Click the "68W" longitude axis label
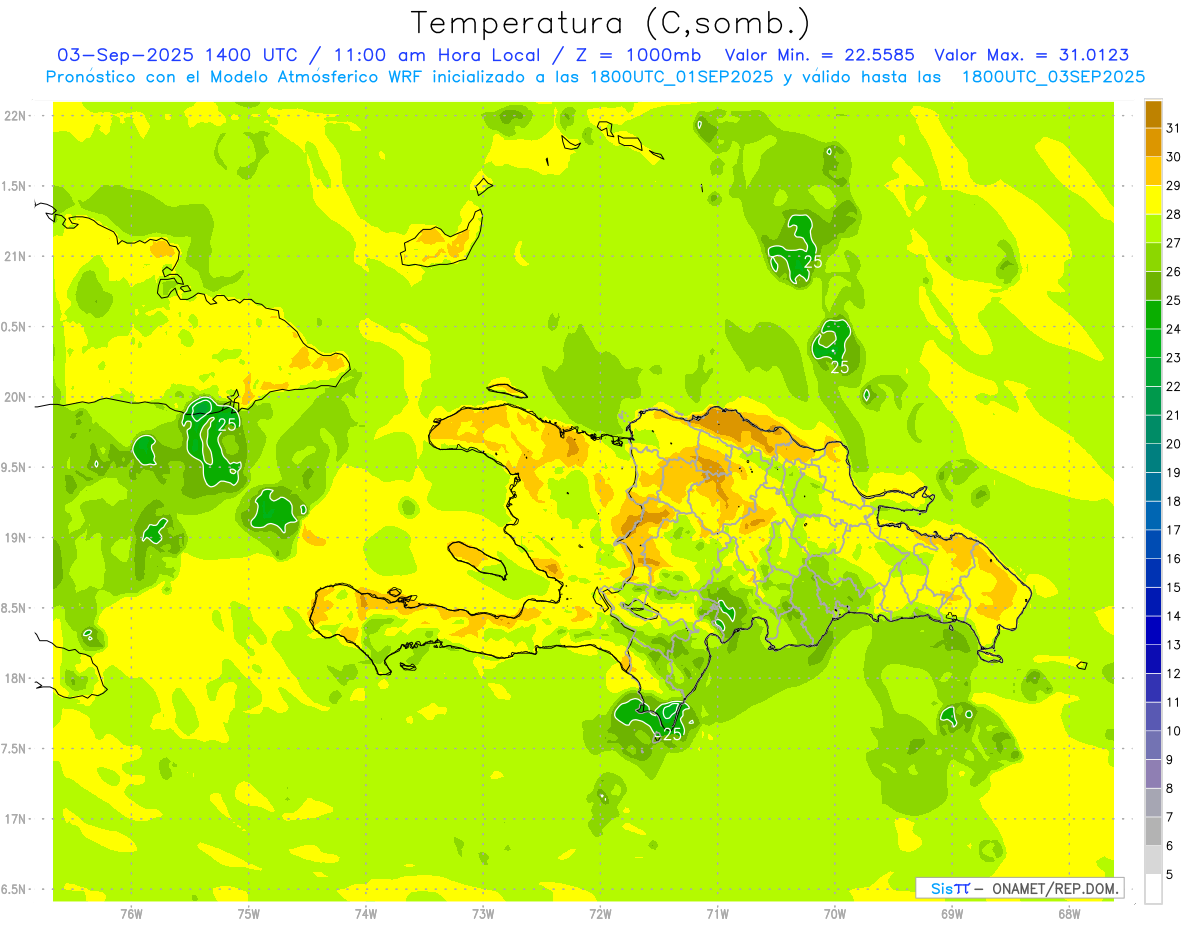1200x927 pixels. [1069, 913]
